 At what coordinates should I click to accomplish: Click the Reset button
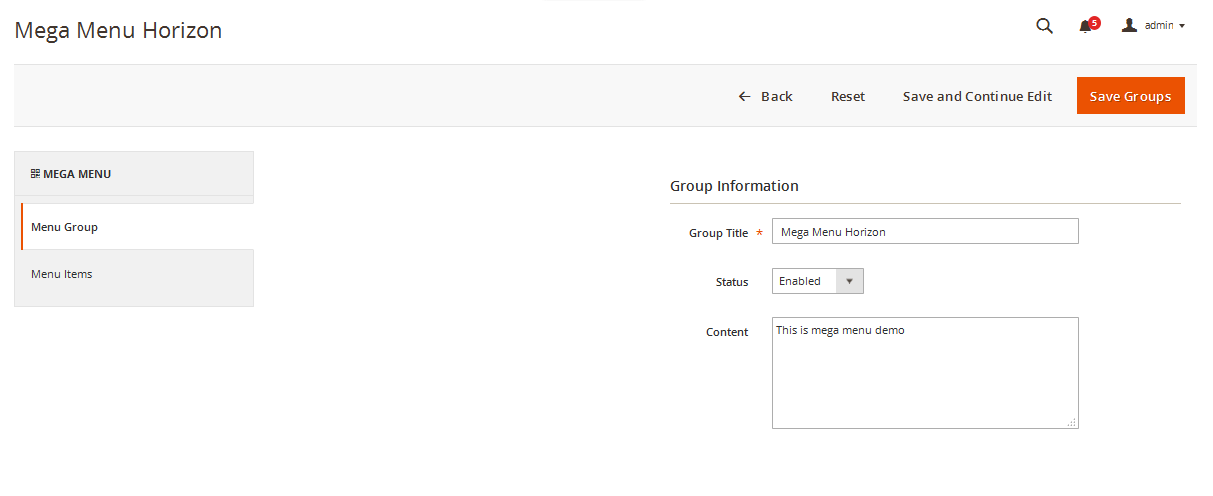[x=848, y=96]
